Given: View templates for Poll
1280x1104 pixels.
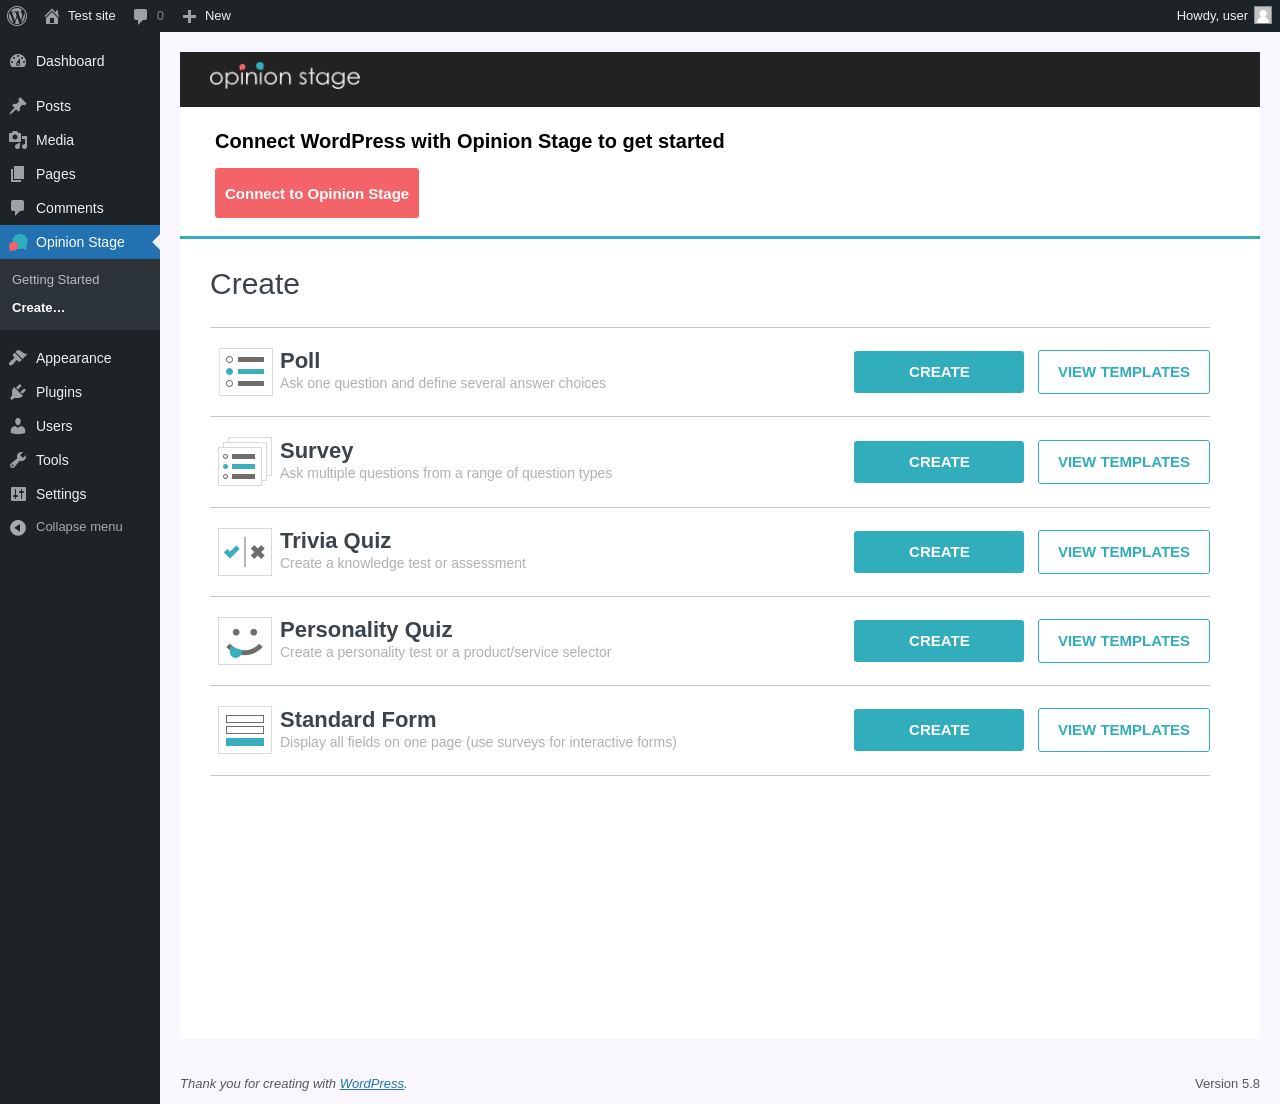Looking at the screenshot, I should [x=1124, y=372].
